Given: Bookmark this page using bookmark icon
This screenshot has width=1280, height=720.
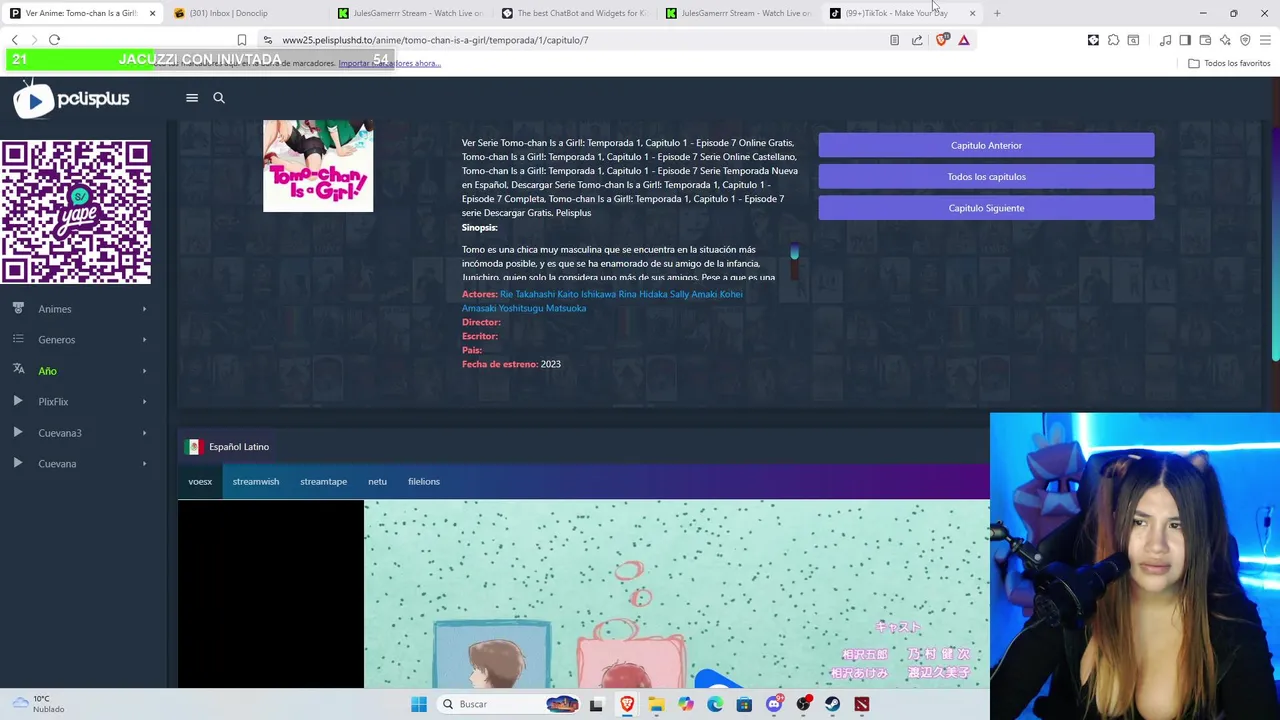Looking at the screenshot, I should 241,40.
